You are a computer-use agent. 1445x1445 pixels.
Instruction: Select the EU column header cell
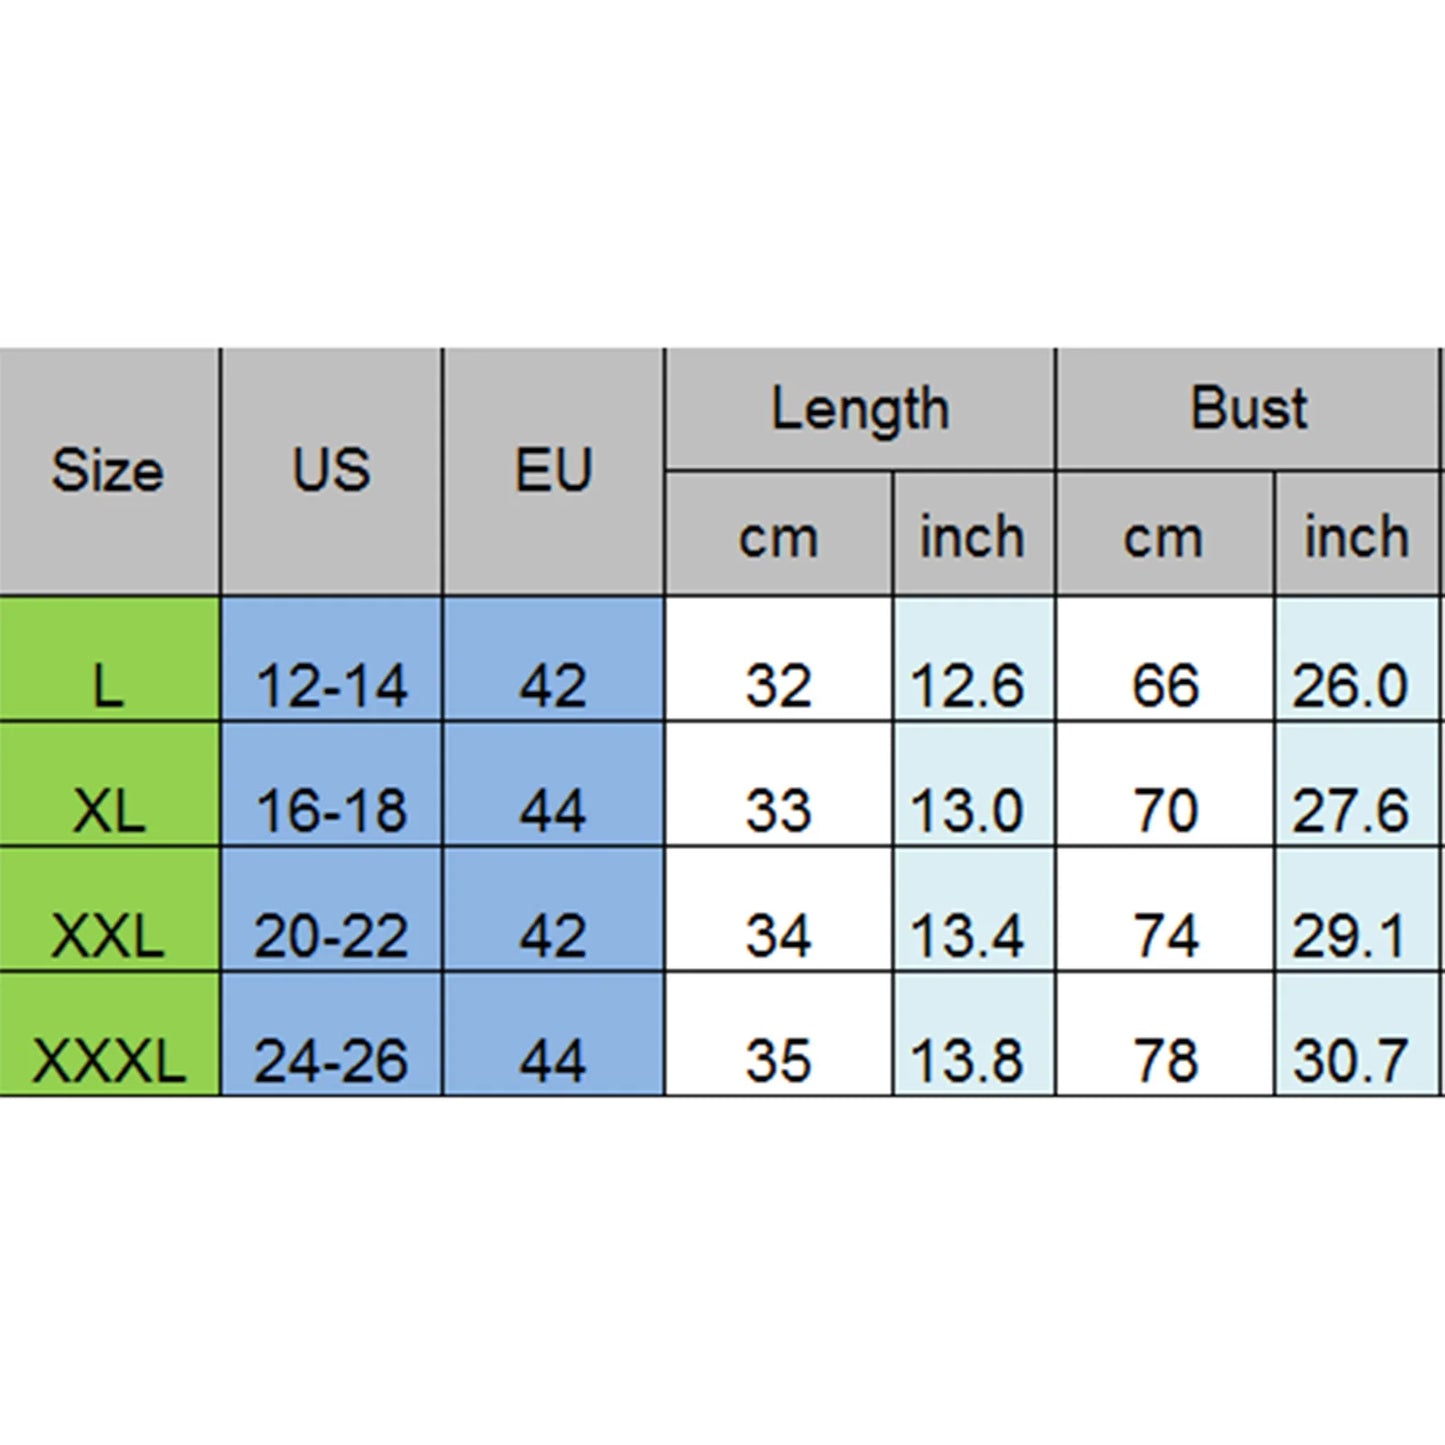(553, 470)
